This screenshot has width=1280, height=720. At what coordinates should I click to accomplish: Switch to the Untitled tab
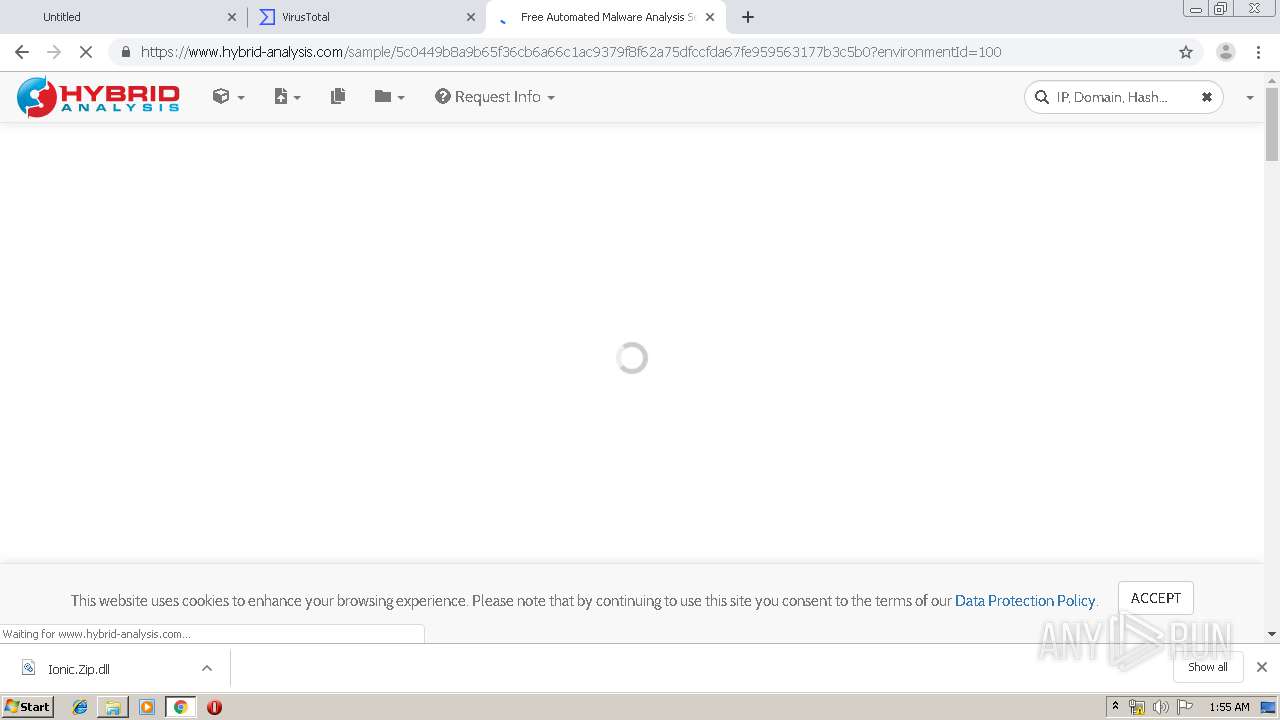click(x=124, y=17)
